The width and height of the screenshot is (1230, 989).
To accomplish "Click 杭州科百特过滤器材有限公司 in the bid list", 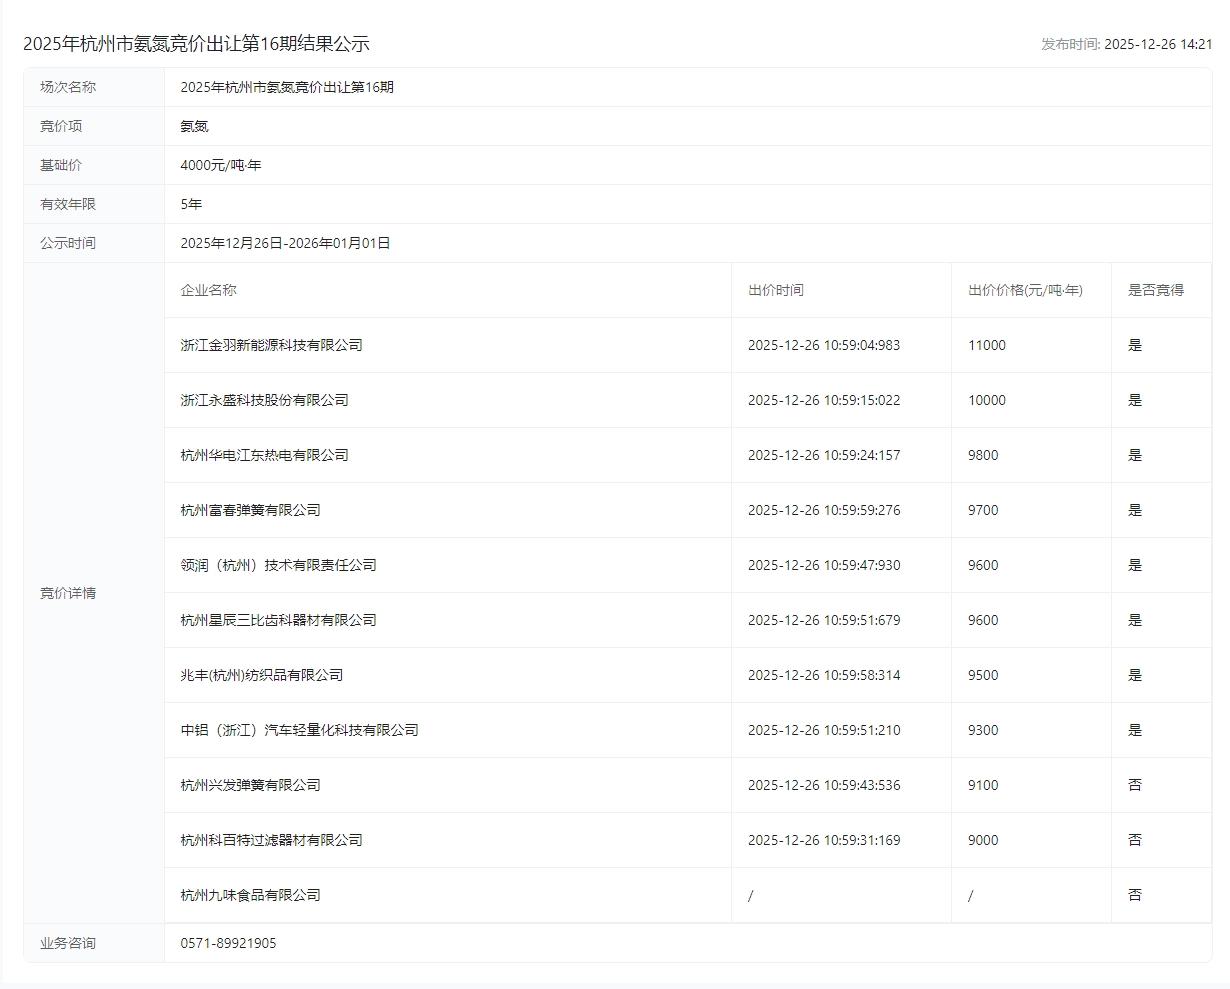I will 271,840.
